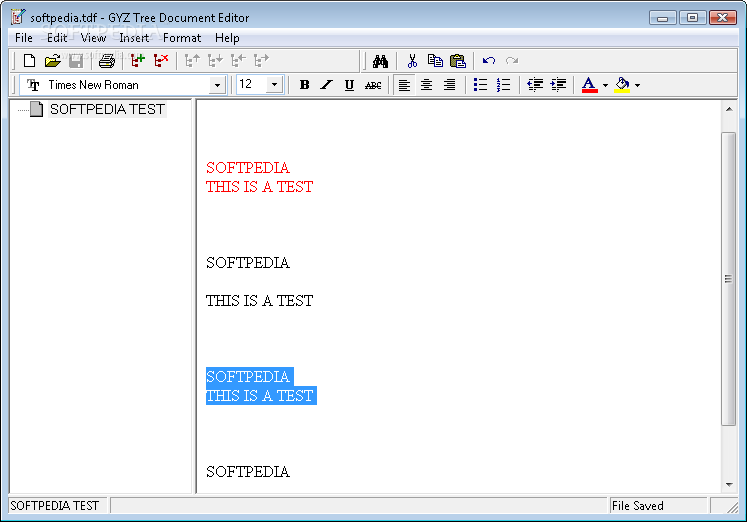747x522 pixels.
Task: Open a file with the folder icon
Action: tap(53, 61)
